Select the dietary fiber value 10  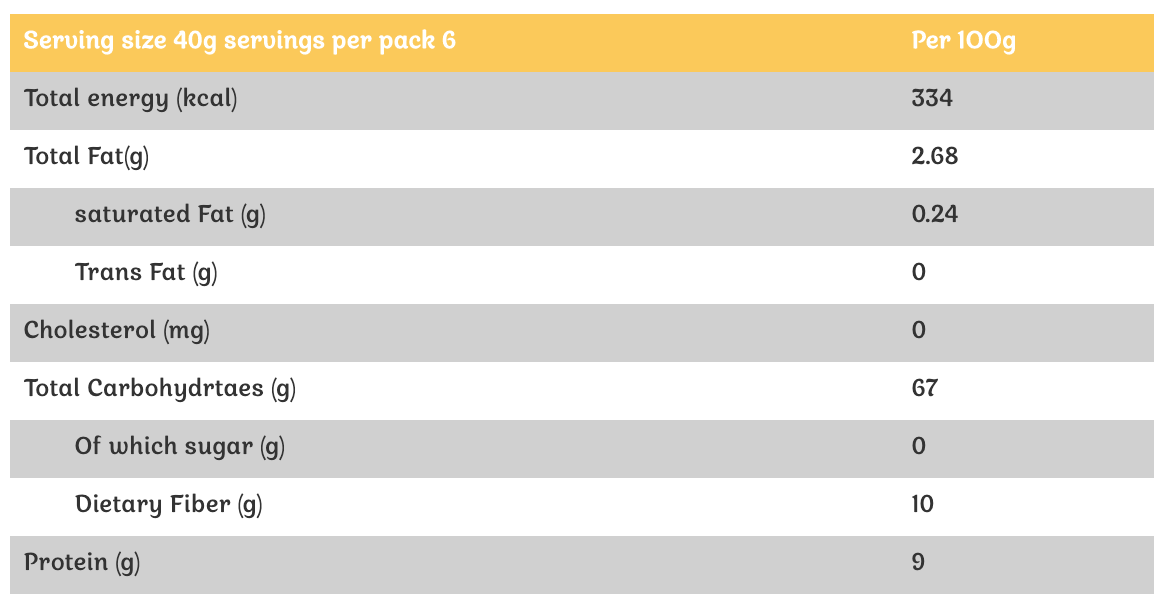click(922, 505)
